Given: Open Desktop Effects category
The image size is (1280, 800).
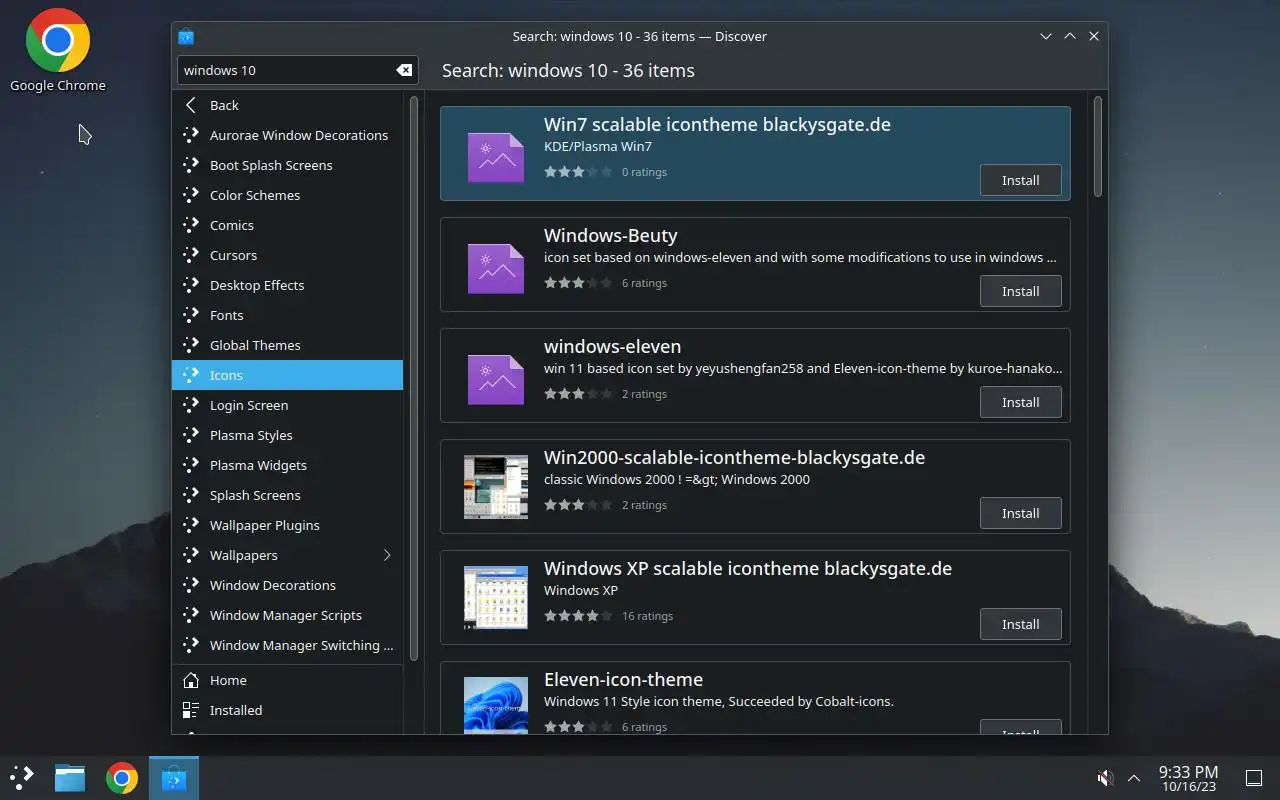Looking at the screenshot, I should coord(288,285).
